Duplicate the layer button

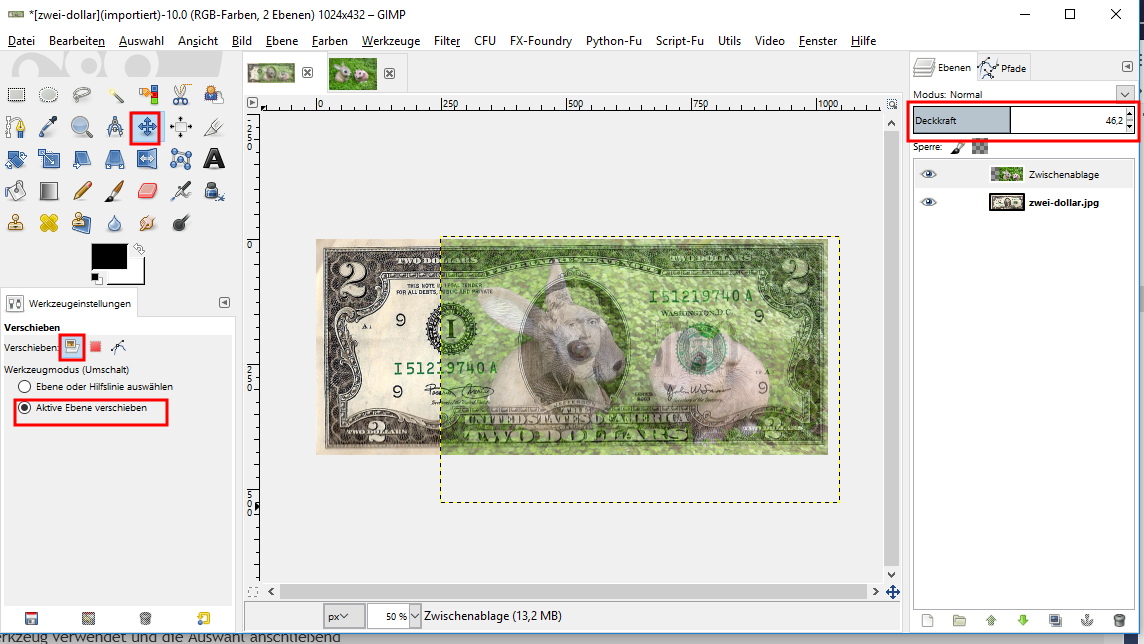pos(1055,621)
